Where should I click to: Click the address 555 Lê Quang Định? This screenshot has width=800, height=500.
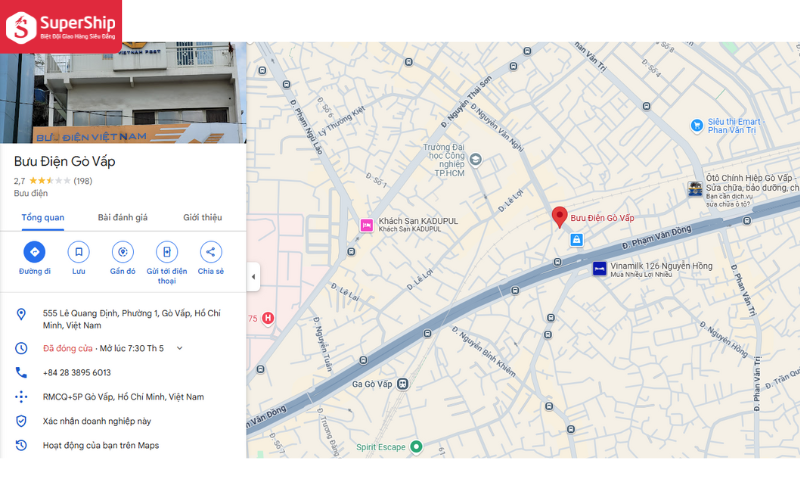click(x=132, y=319)
